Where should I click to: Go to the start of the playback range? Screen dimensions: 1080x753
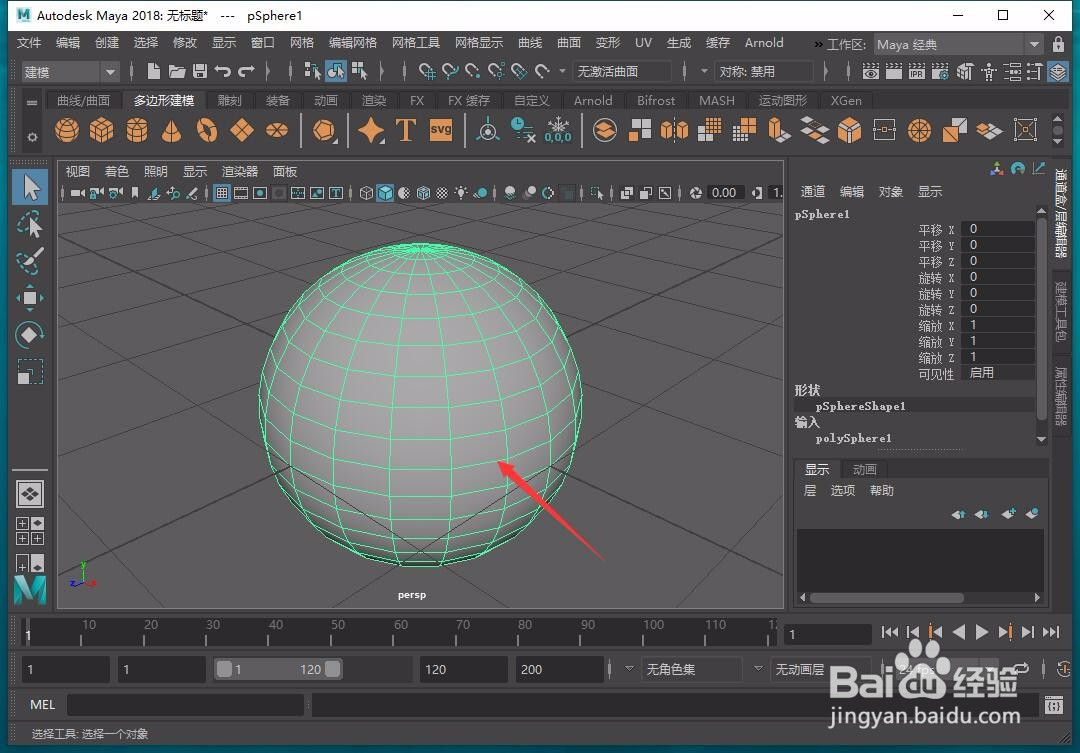pyautogui.click(x=889, y=632)
